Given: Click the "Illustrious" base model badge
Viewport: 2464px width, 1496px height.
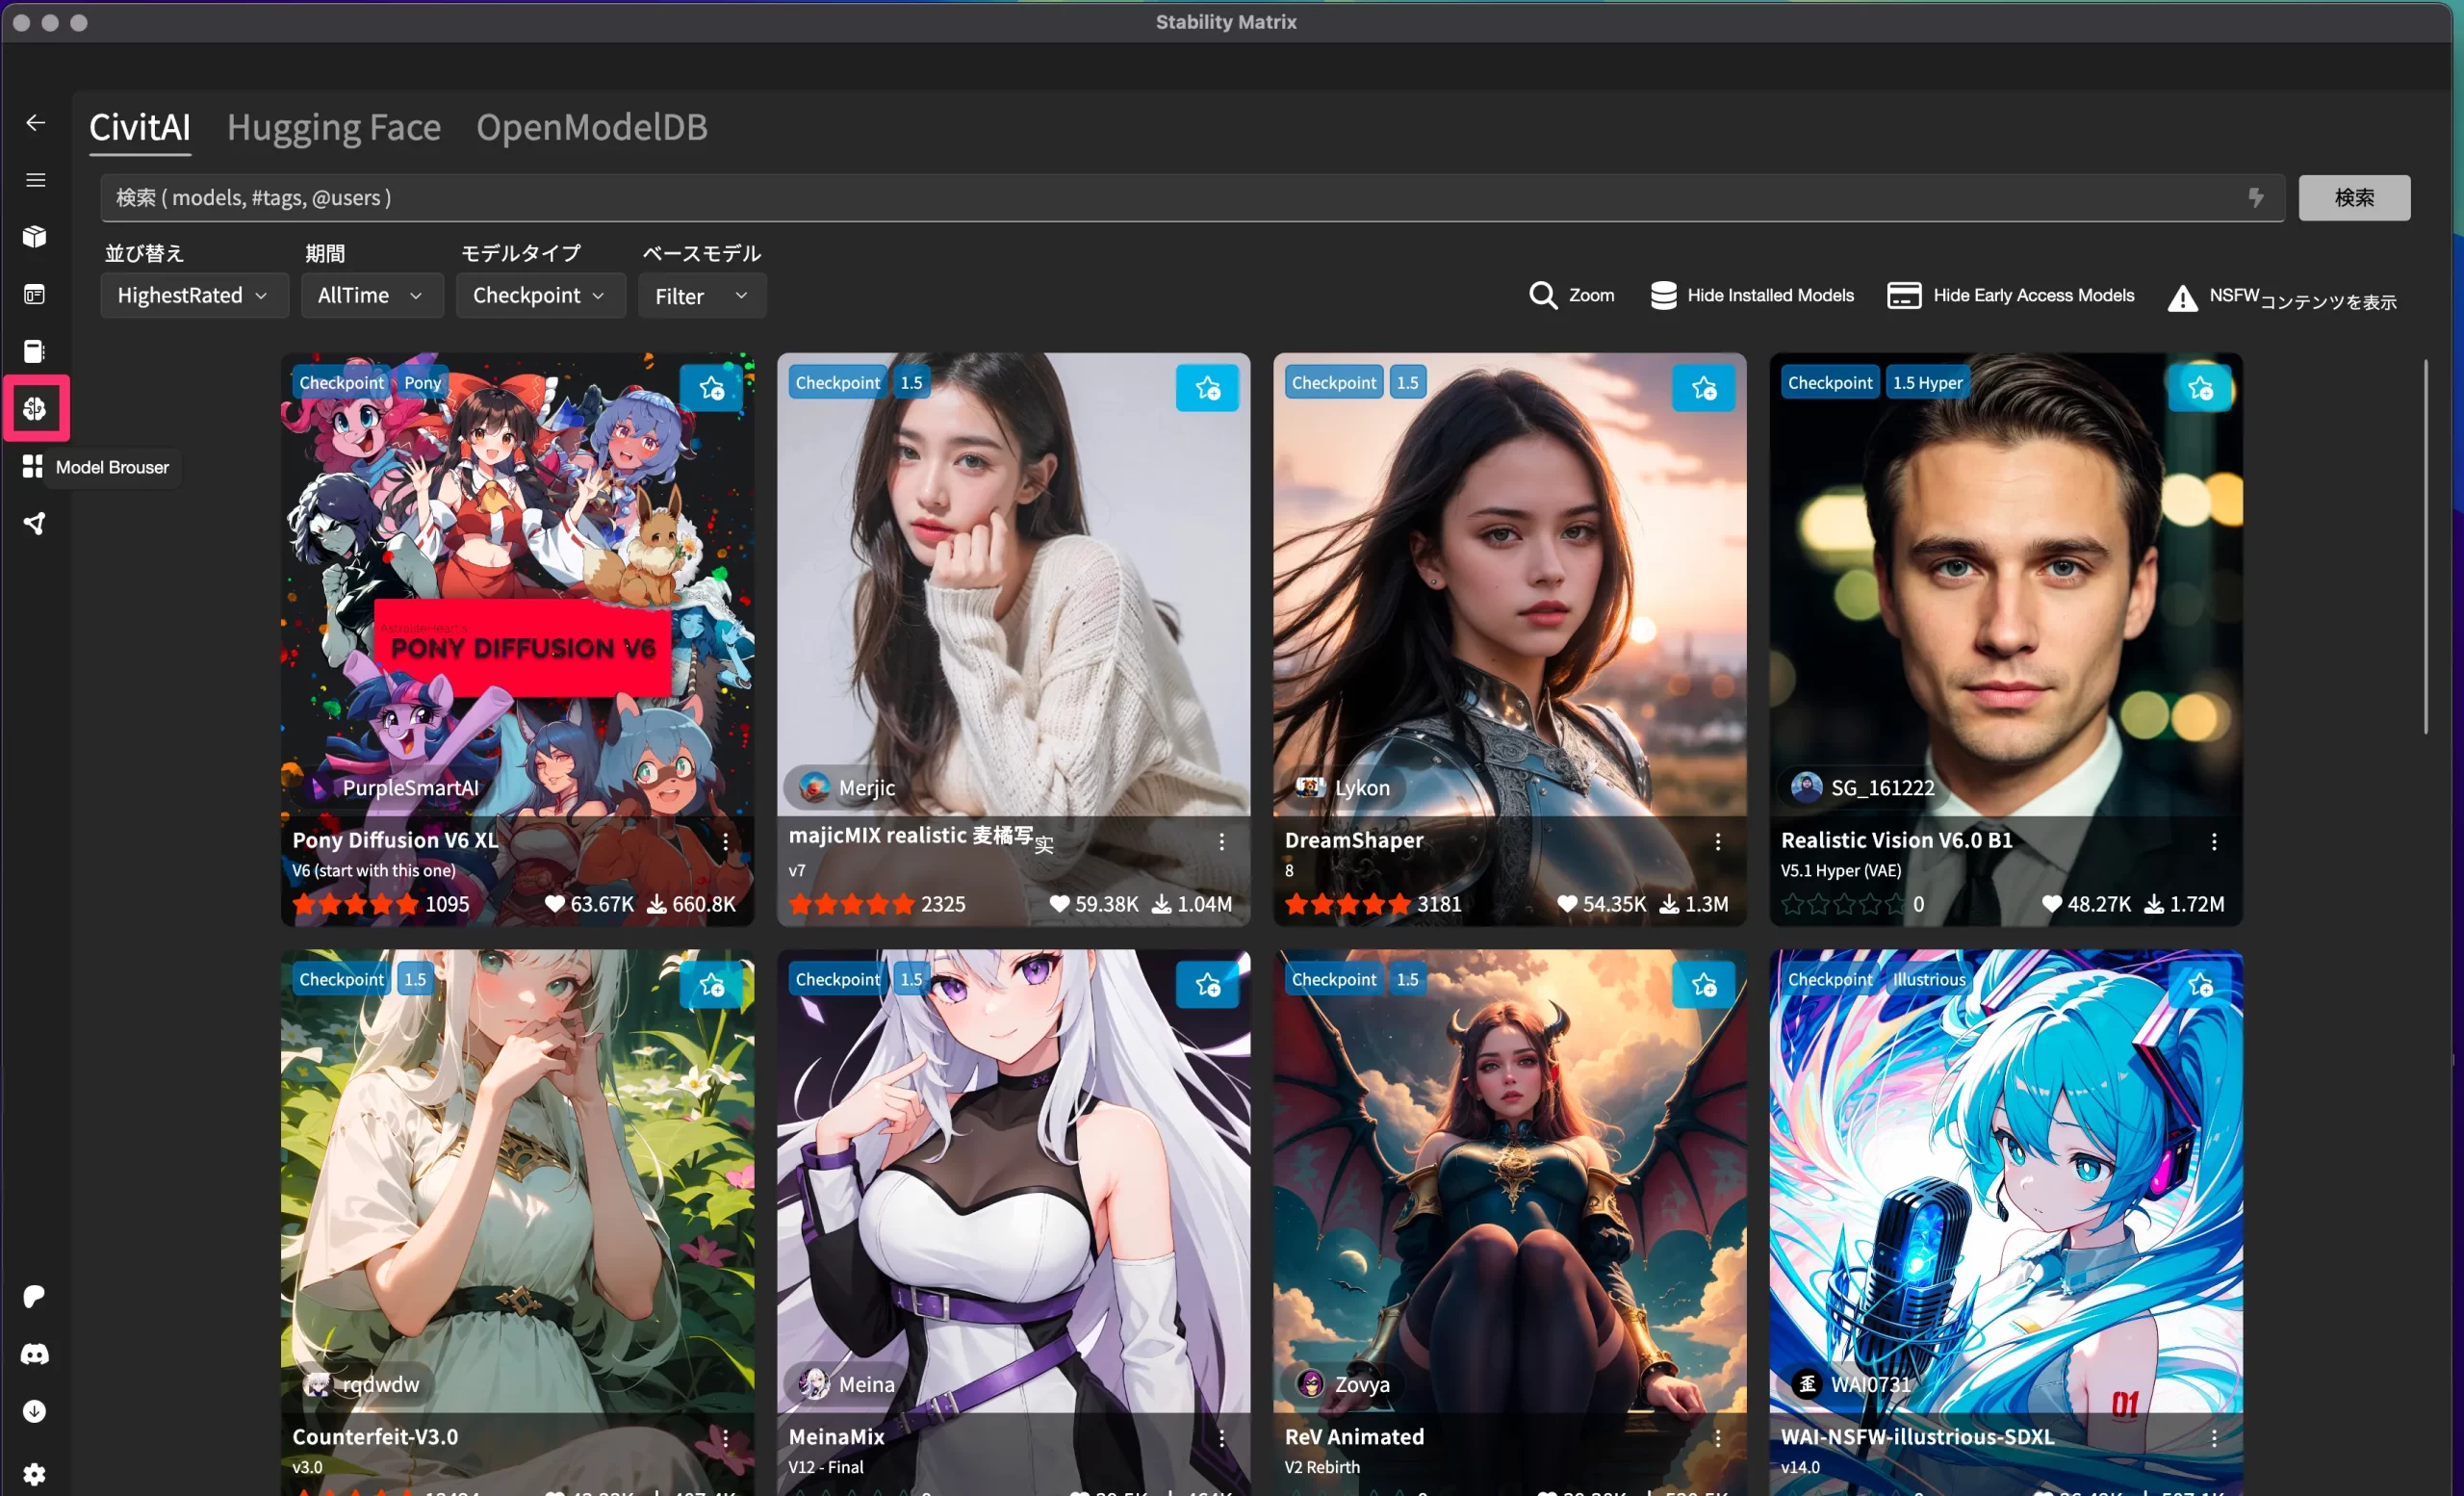Looking at the screenshot, I should 1928,979.
